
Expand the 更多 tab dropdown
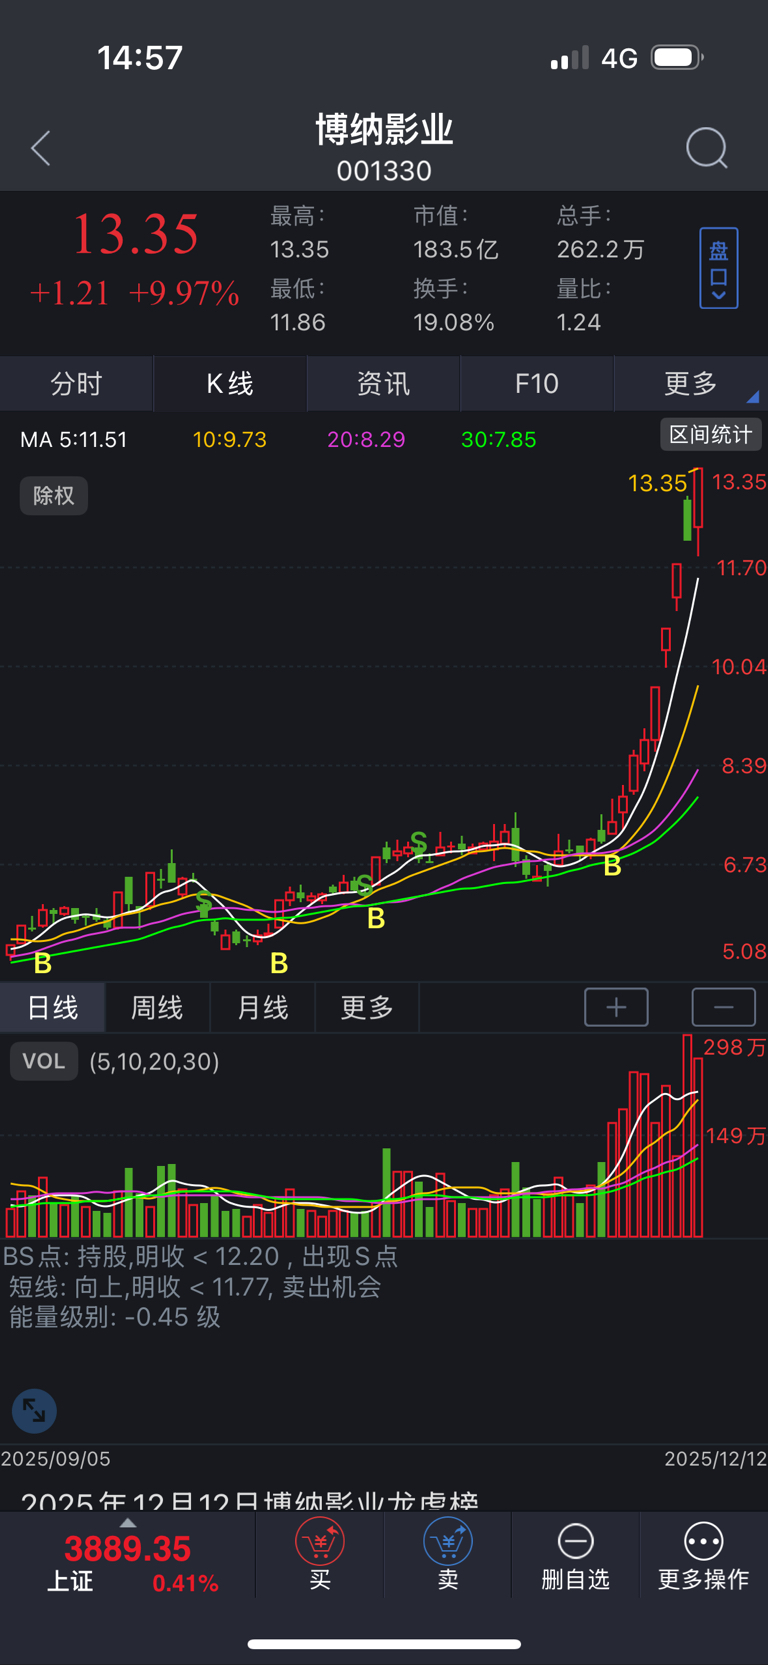[691, 384]
